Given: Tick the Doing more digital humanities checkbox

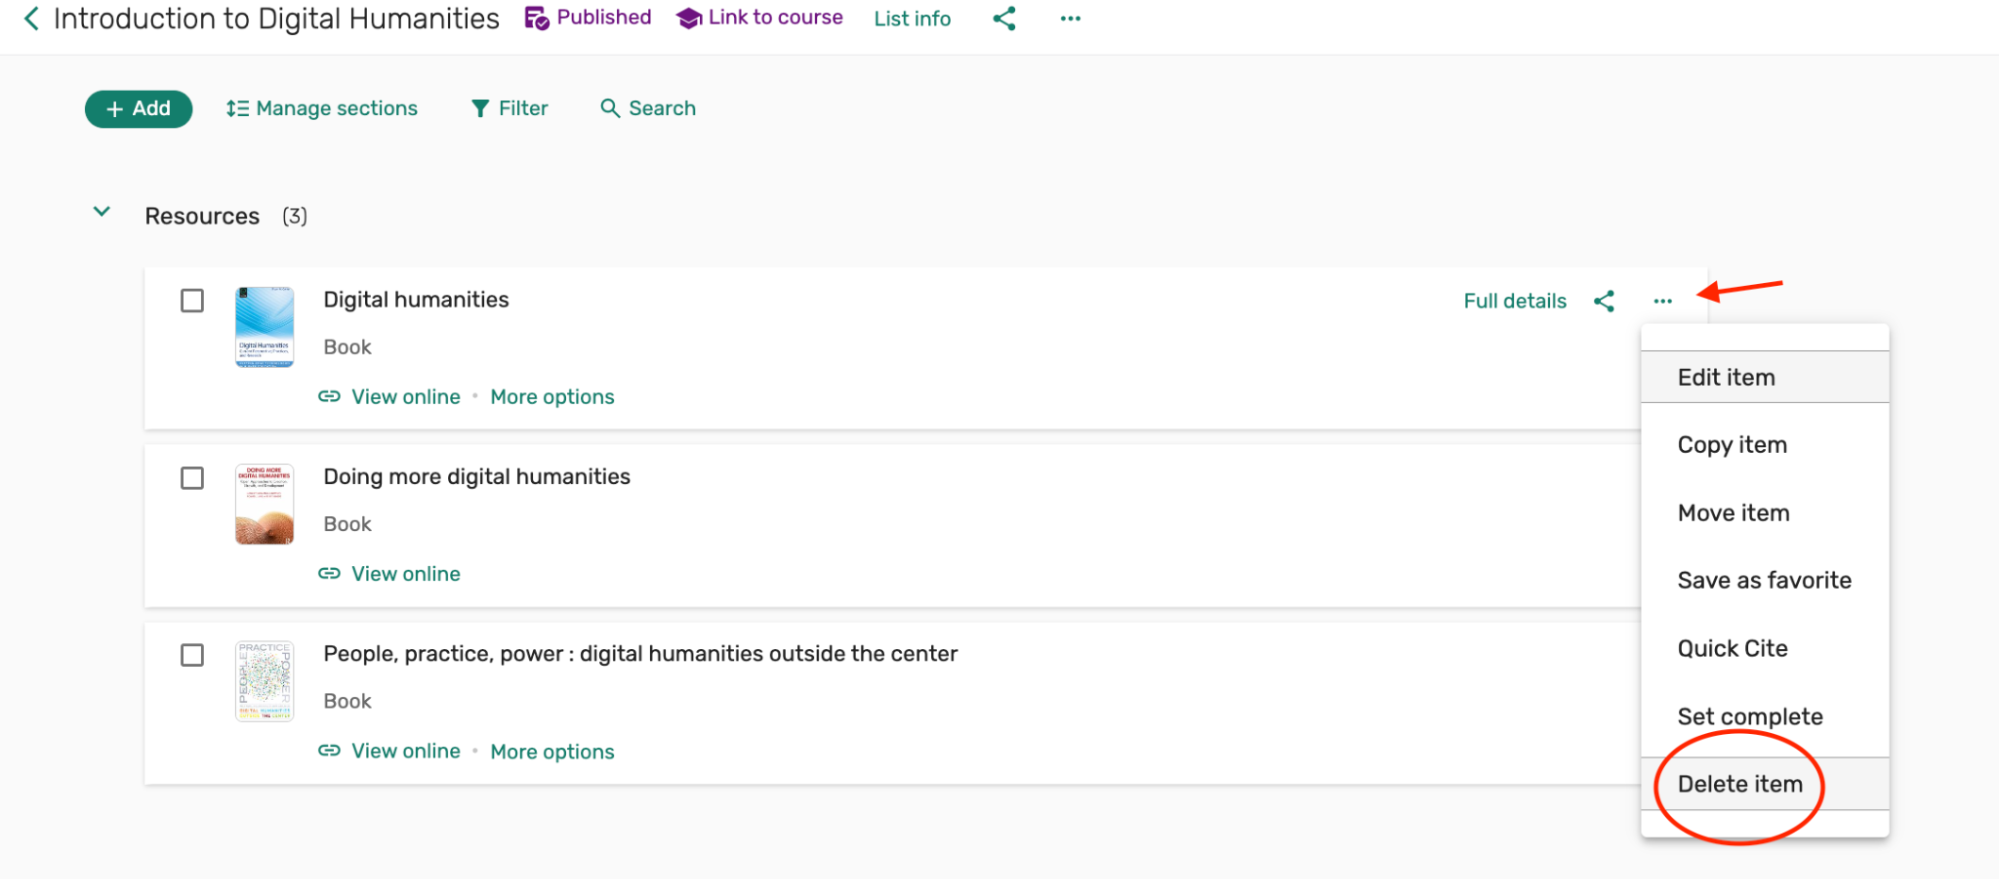Looking at the screenshot, I should pos(192,478).
